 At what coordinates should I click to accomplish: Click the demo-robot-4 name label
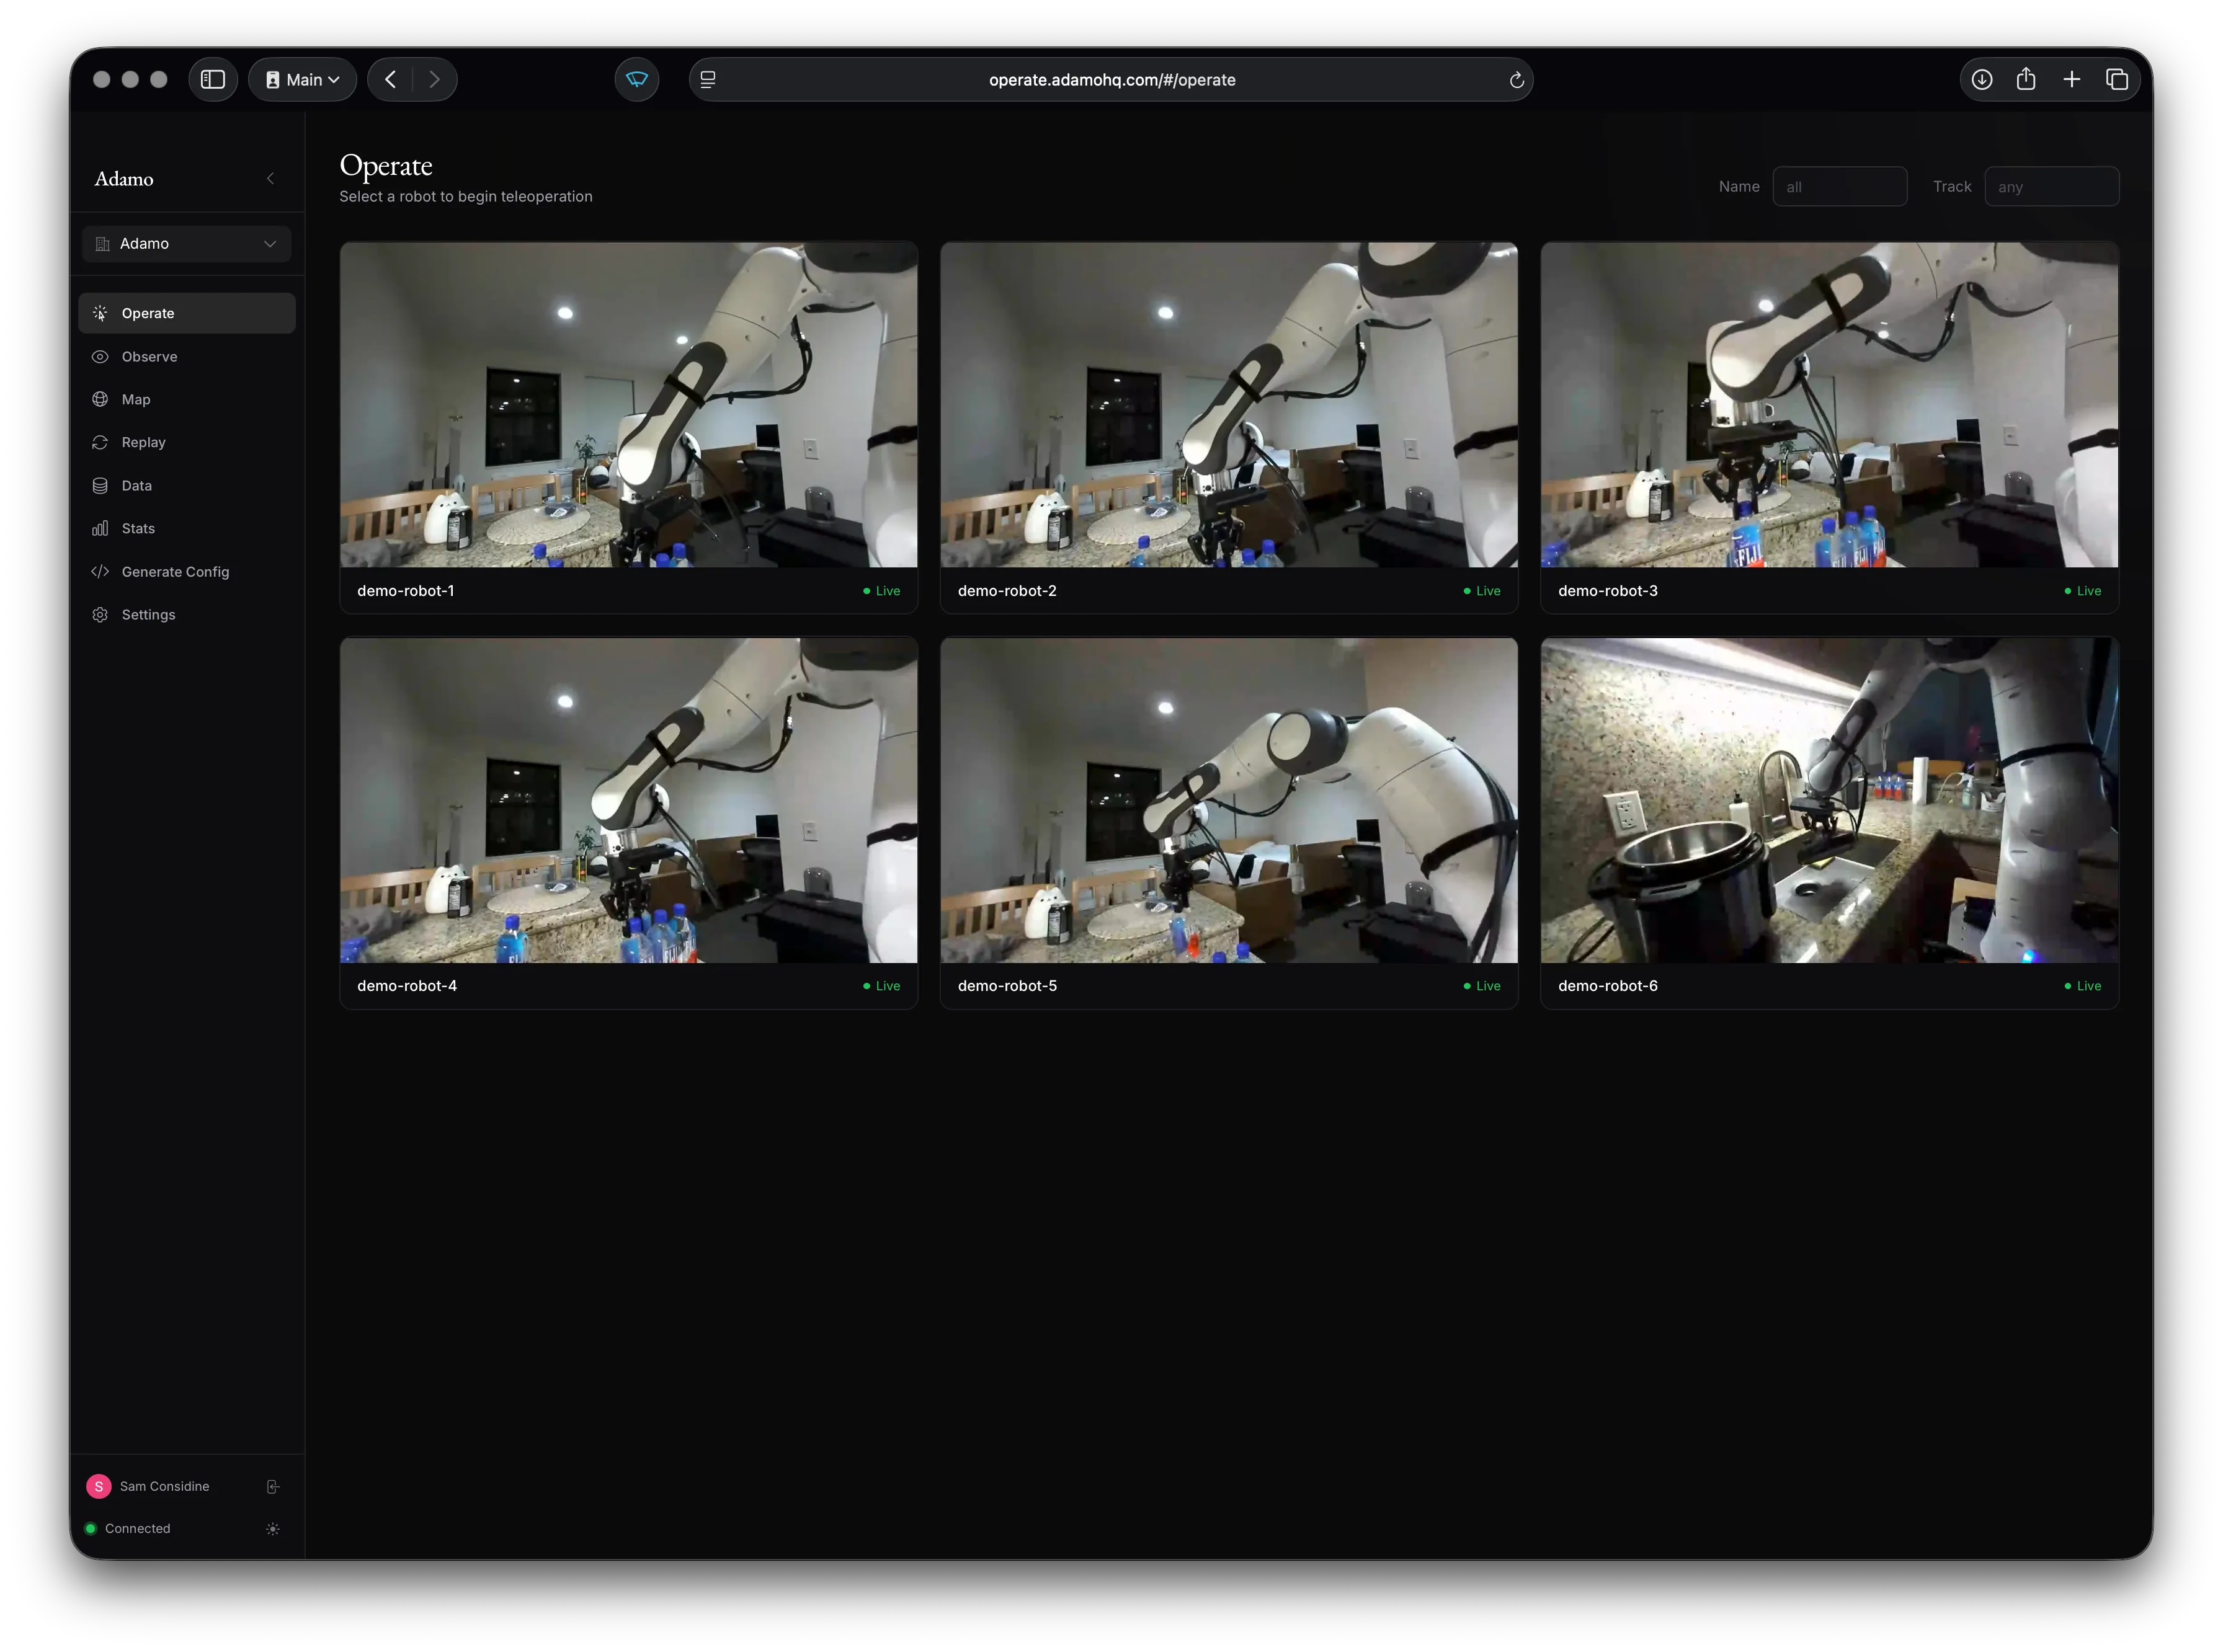coord(407,985)
